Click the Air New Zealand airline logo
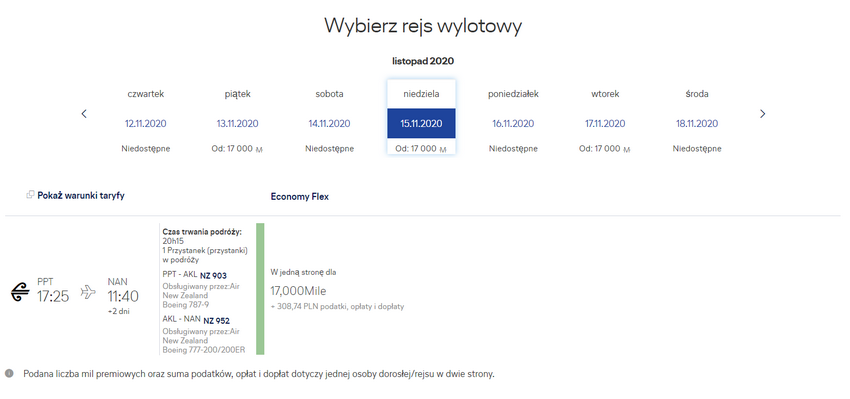850x399 pixels. [x=20, y=293]
